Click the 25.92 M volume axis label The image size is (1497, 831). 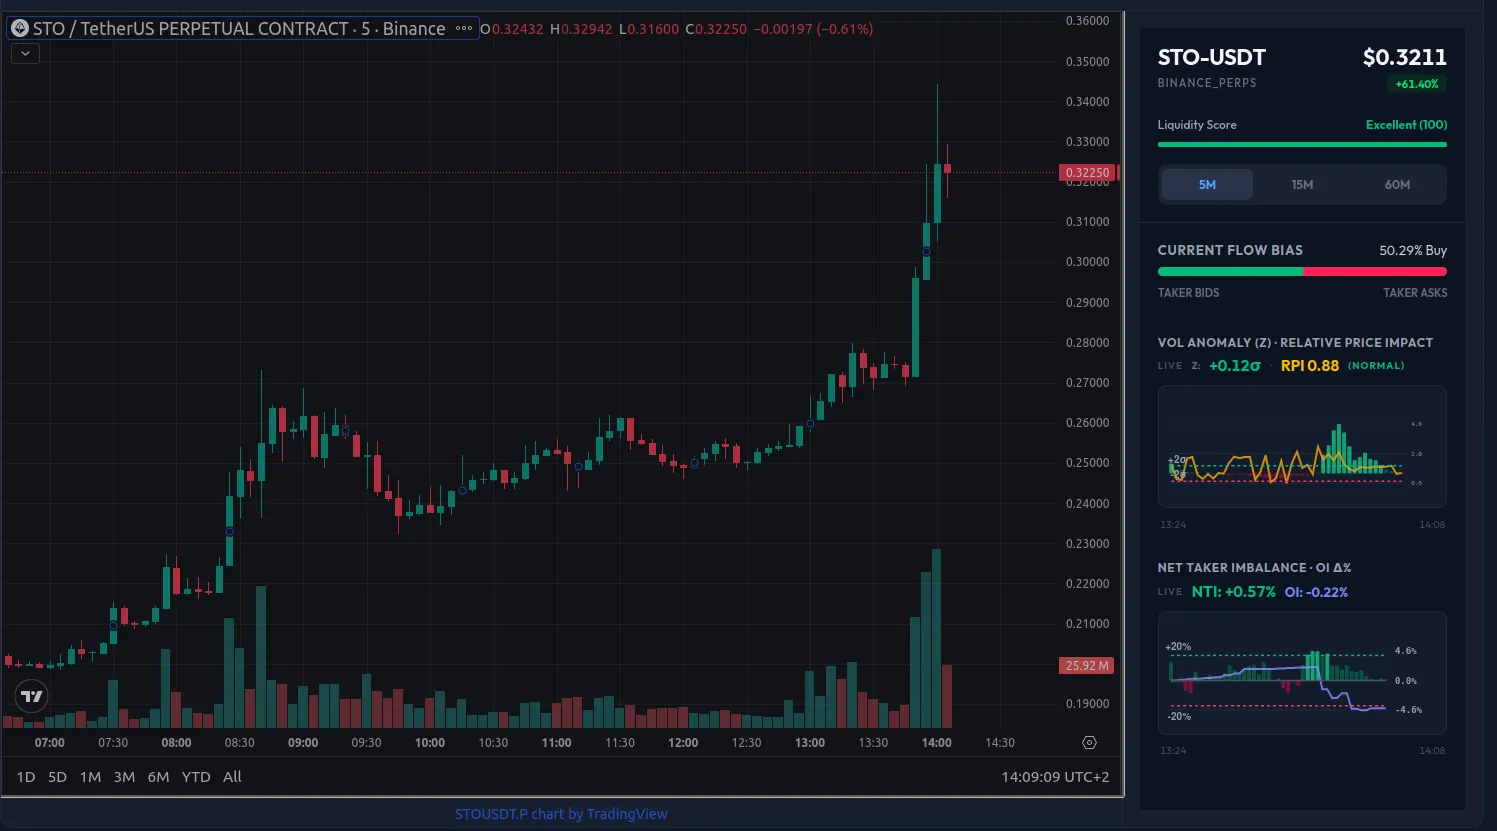tap(1086, 665)
